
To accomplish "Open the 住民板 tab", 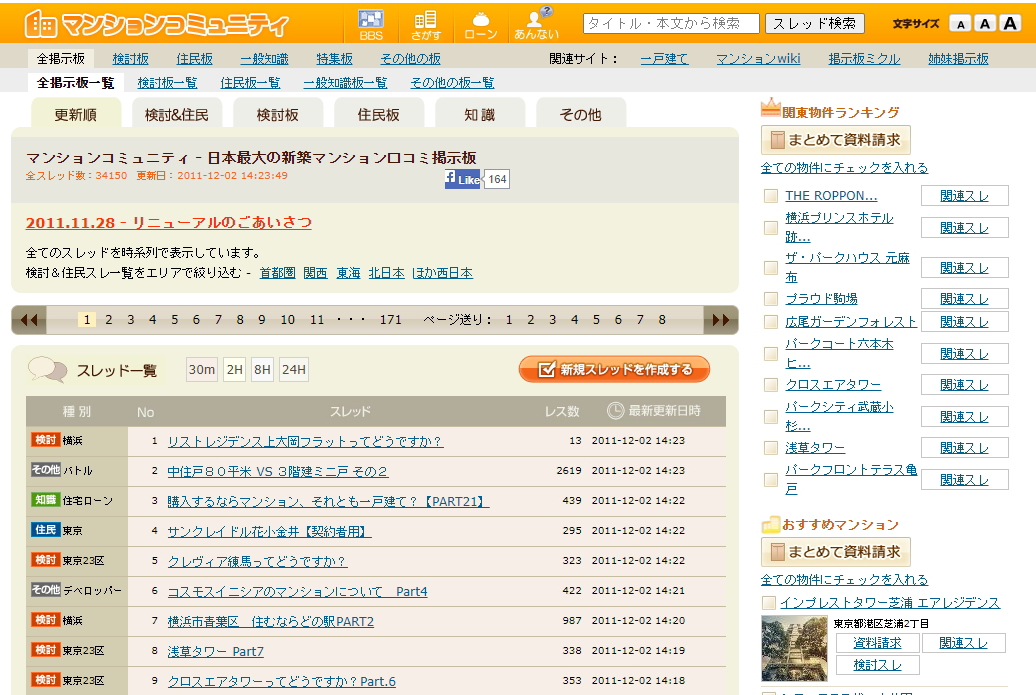I will [379, 114].
